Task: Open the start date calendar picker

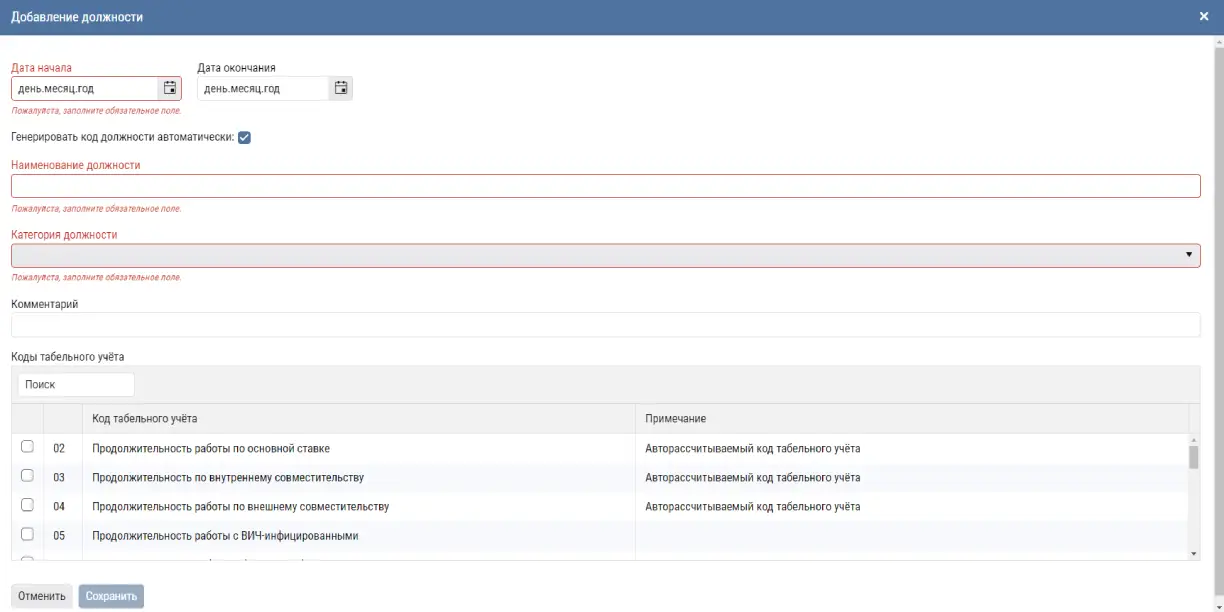Action: coord(170,88)
